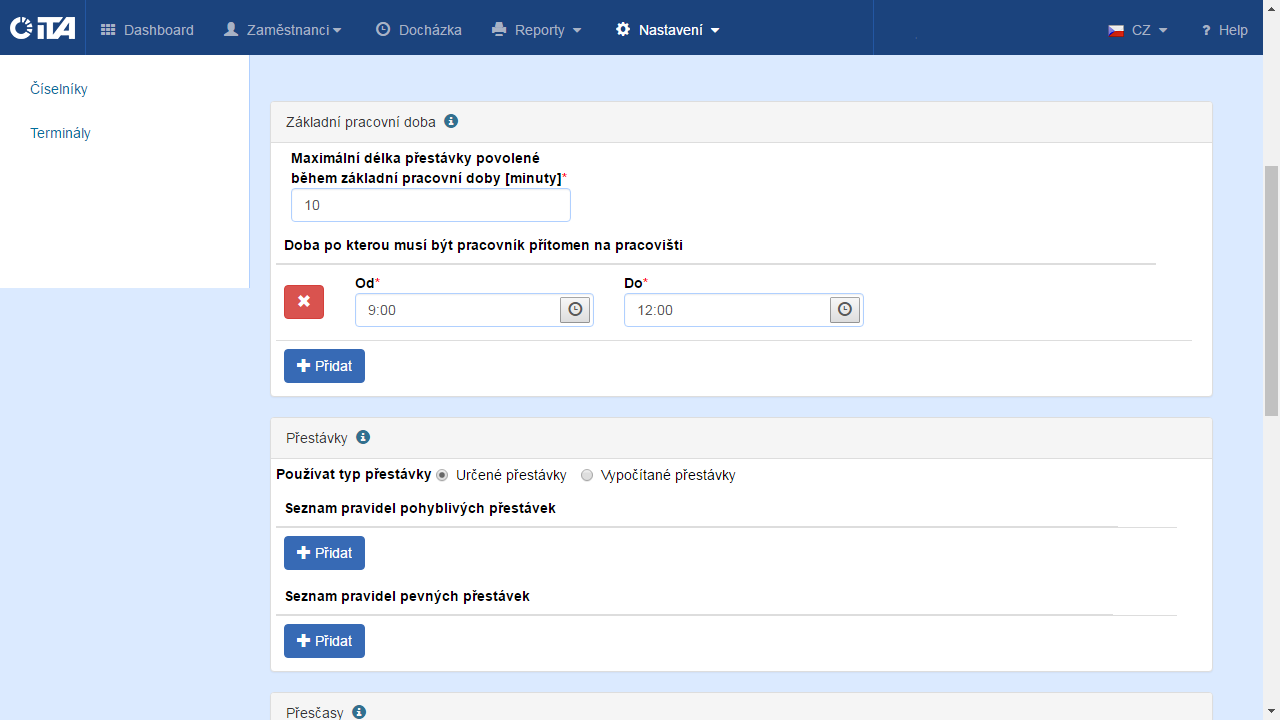This screenshot has width=1280, height=720.
Task: Open the Terminály sidebar link
Action: point(60,133)
